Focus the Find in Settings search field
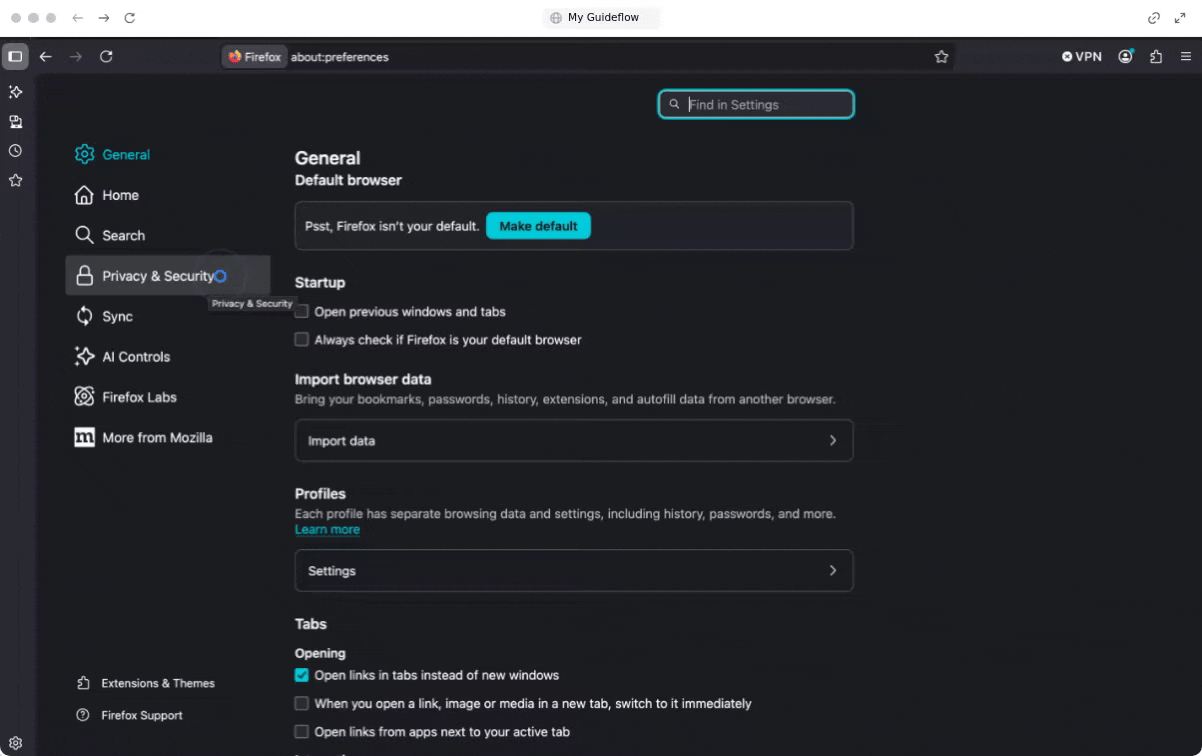This screenshot has height=756, width=1202. tap(766, 105)
